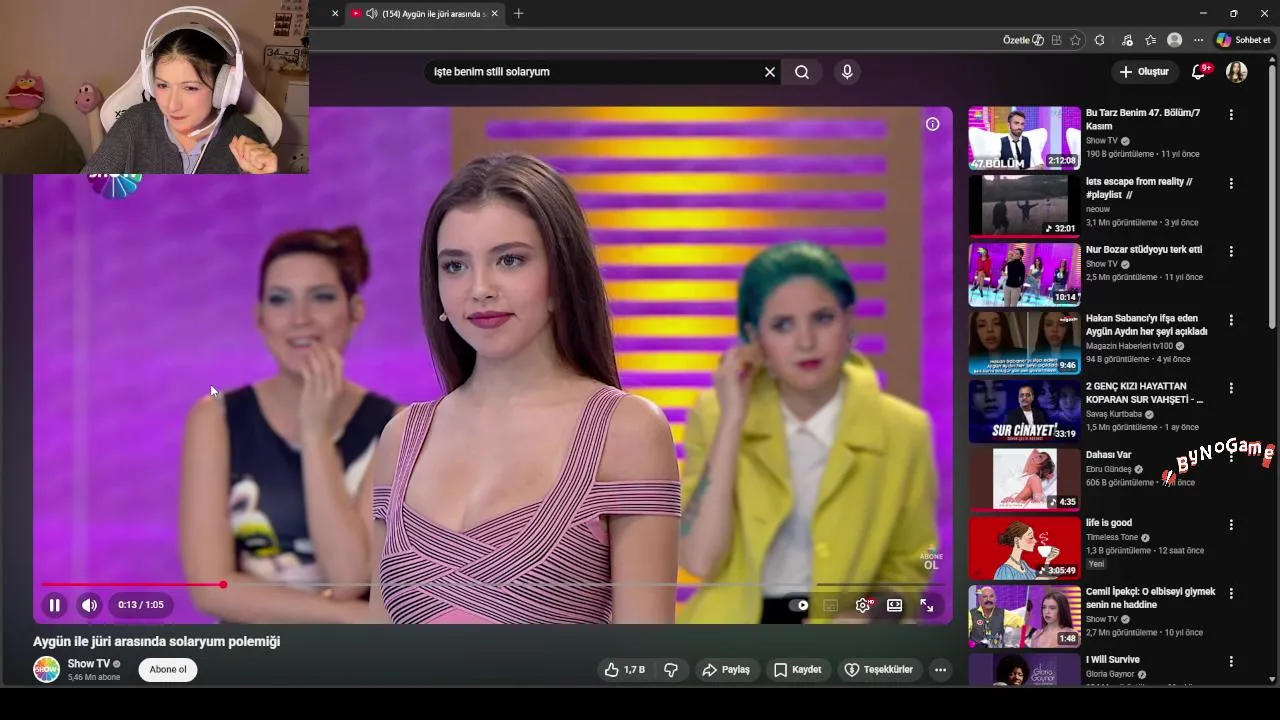Pause the playing video
Viewport: 1280px width, 720px height.
tap(55, 605)
